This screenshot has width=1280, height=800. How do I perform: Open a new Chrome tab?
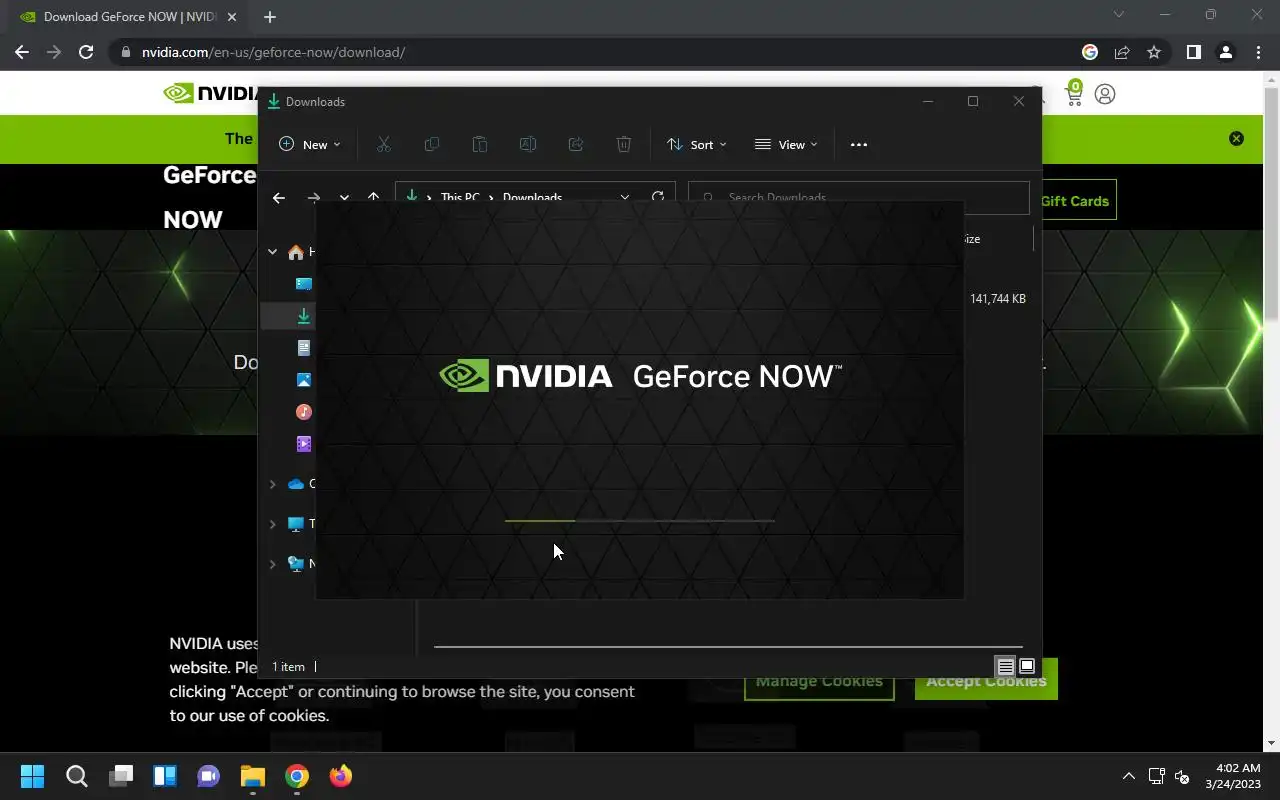[x=270, y=17]
